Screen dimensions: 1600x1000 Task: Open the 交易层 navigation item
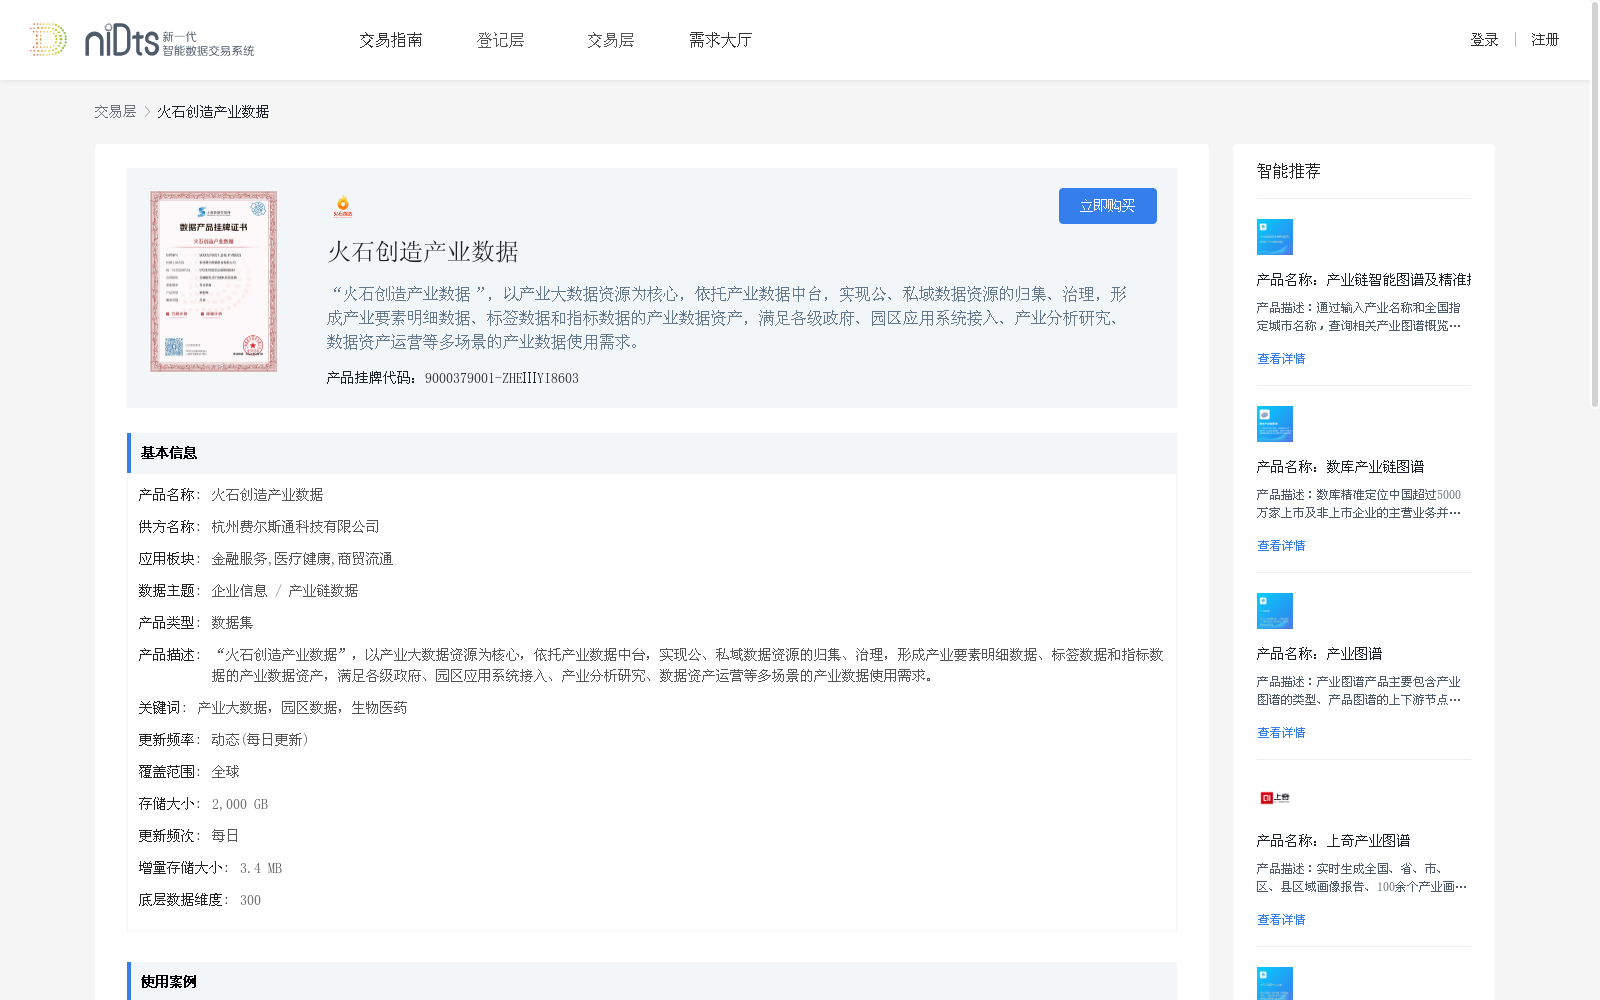[611, 40]
